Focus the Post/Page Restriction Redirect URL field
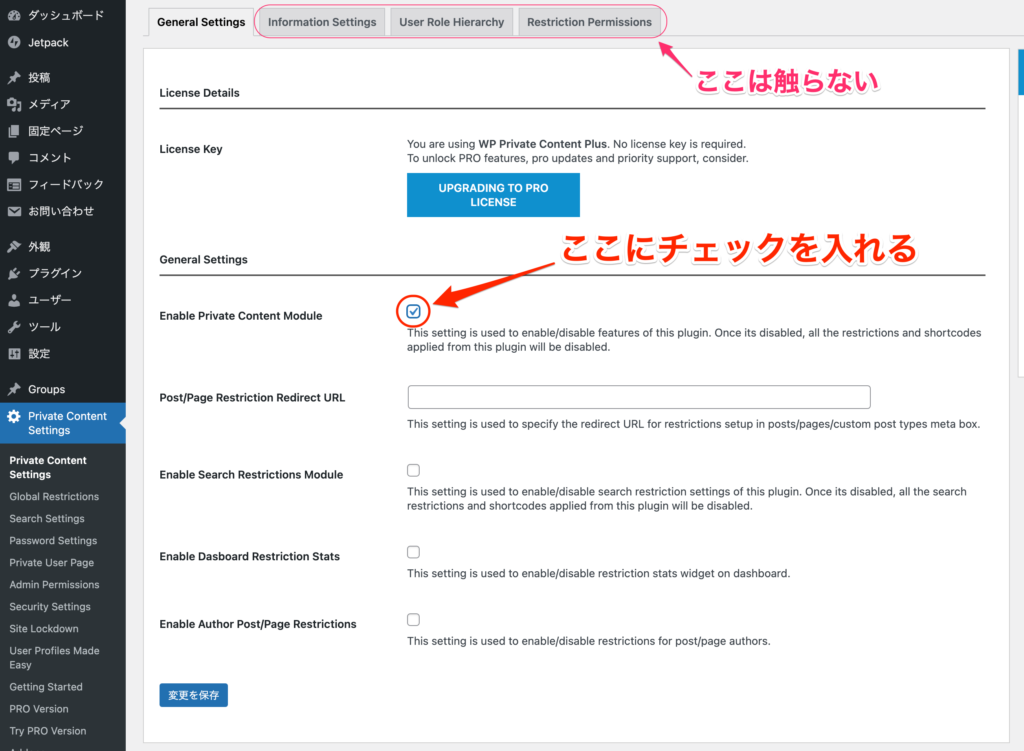Image resolution: width=1024 pixels, height=751 pixels. coord(639,397)
